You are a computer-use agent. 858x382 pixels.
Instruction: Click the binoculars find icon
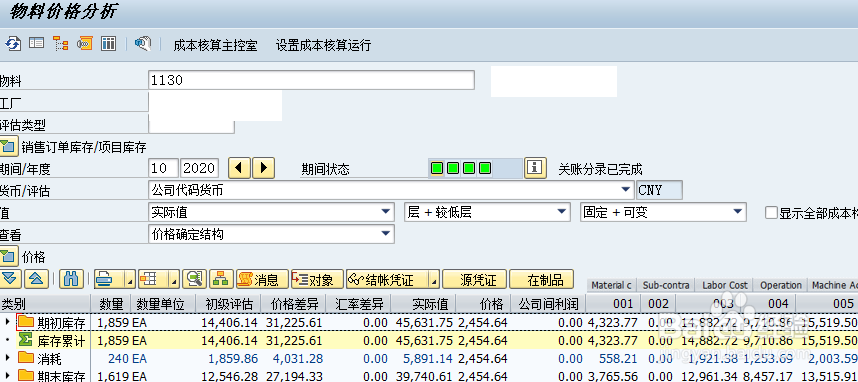coord(71,279)
